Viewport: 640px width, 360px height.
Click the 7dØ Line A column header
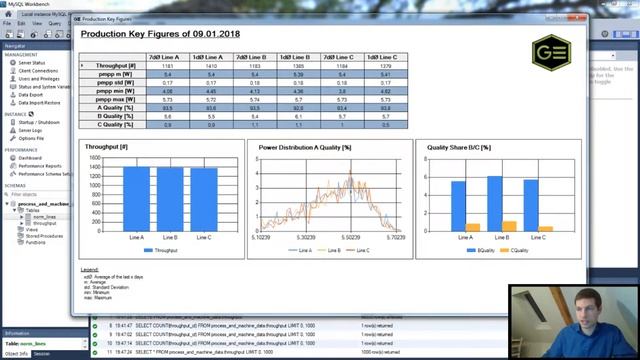(x=168, y=57)
